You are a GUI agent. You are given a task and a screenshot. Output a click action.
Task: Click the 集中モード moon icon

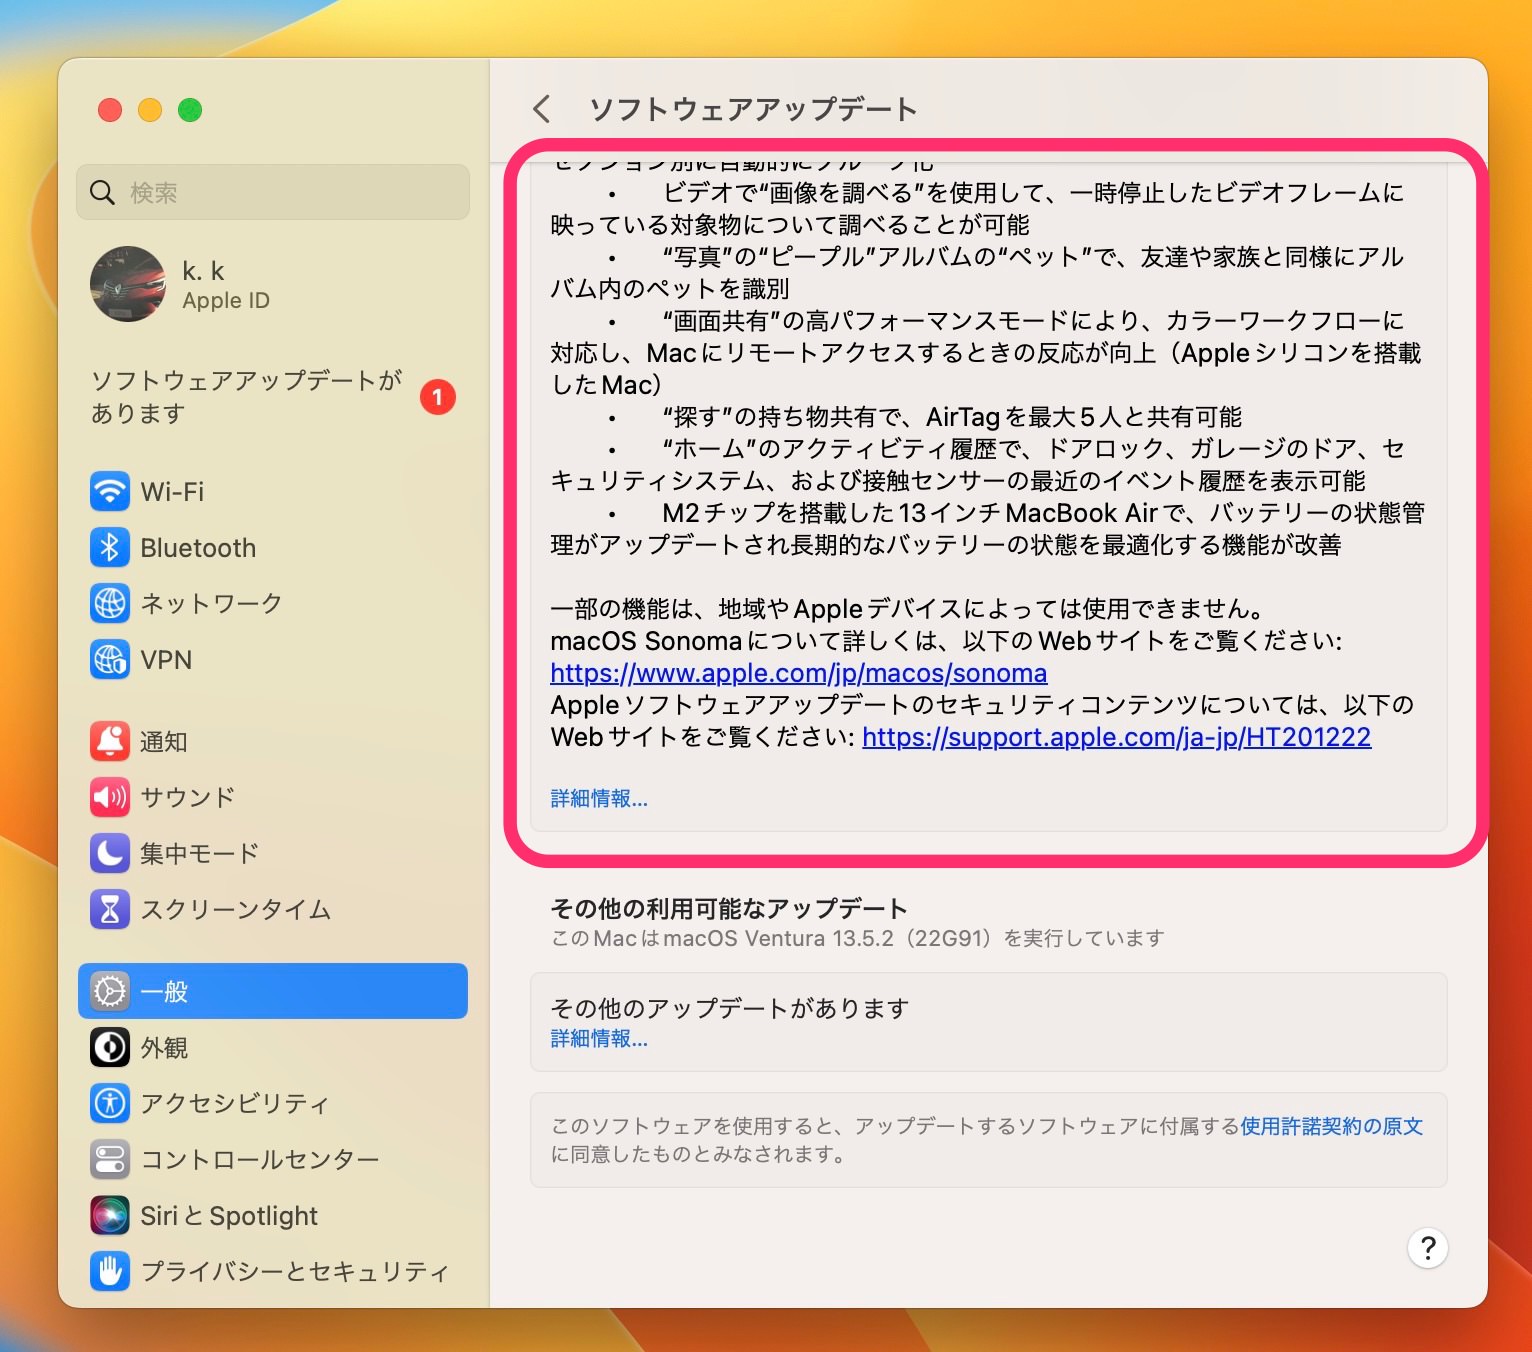tap(110, 853)
